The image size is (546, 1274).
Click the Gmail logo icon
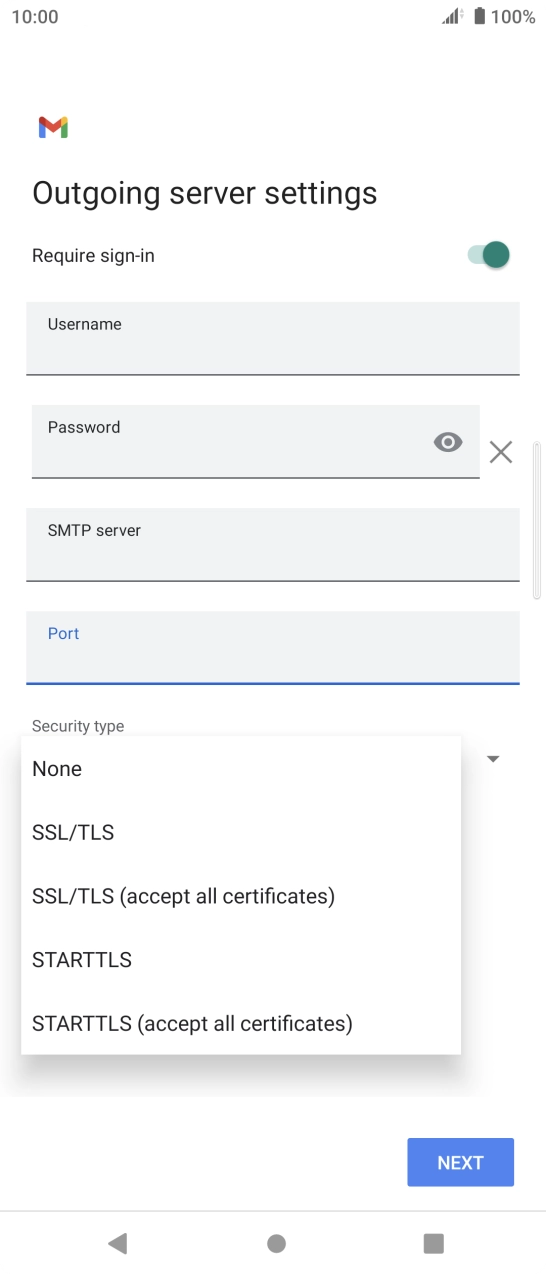tap(53, 127)
